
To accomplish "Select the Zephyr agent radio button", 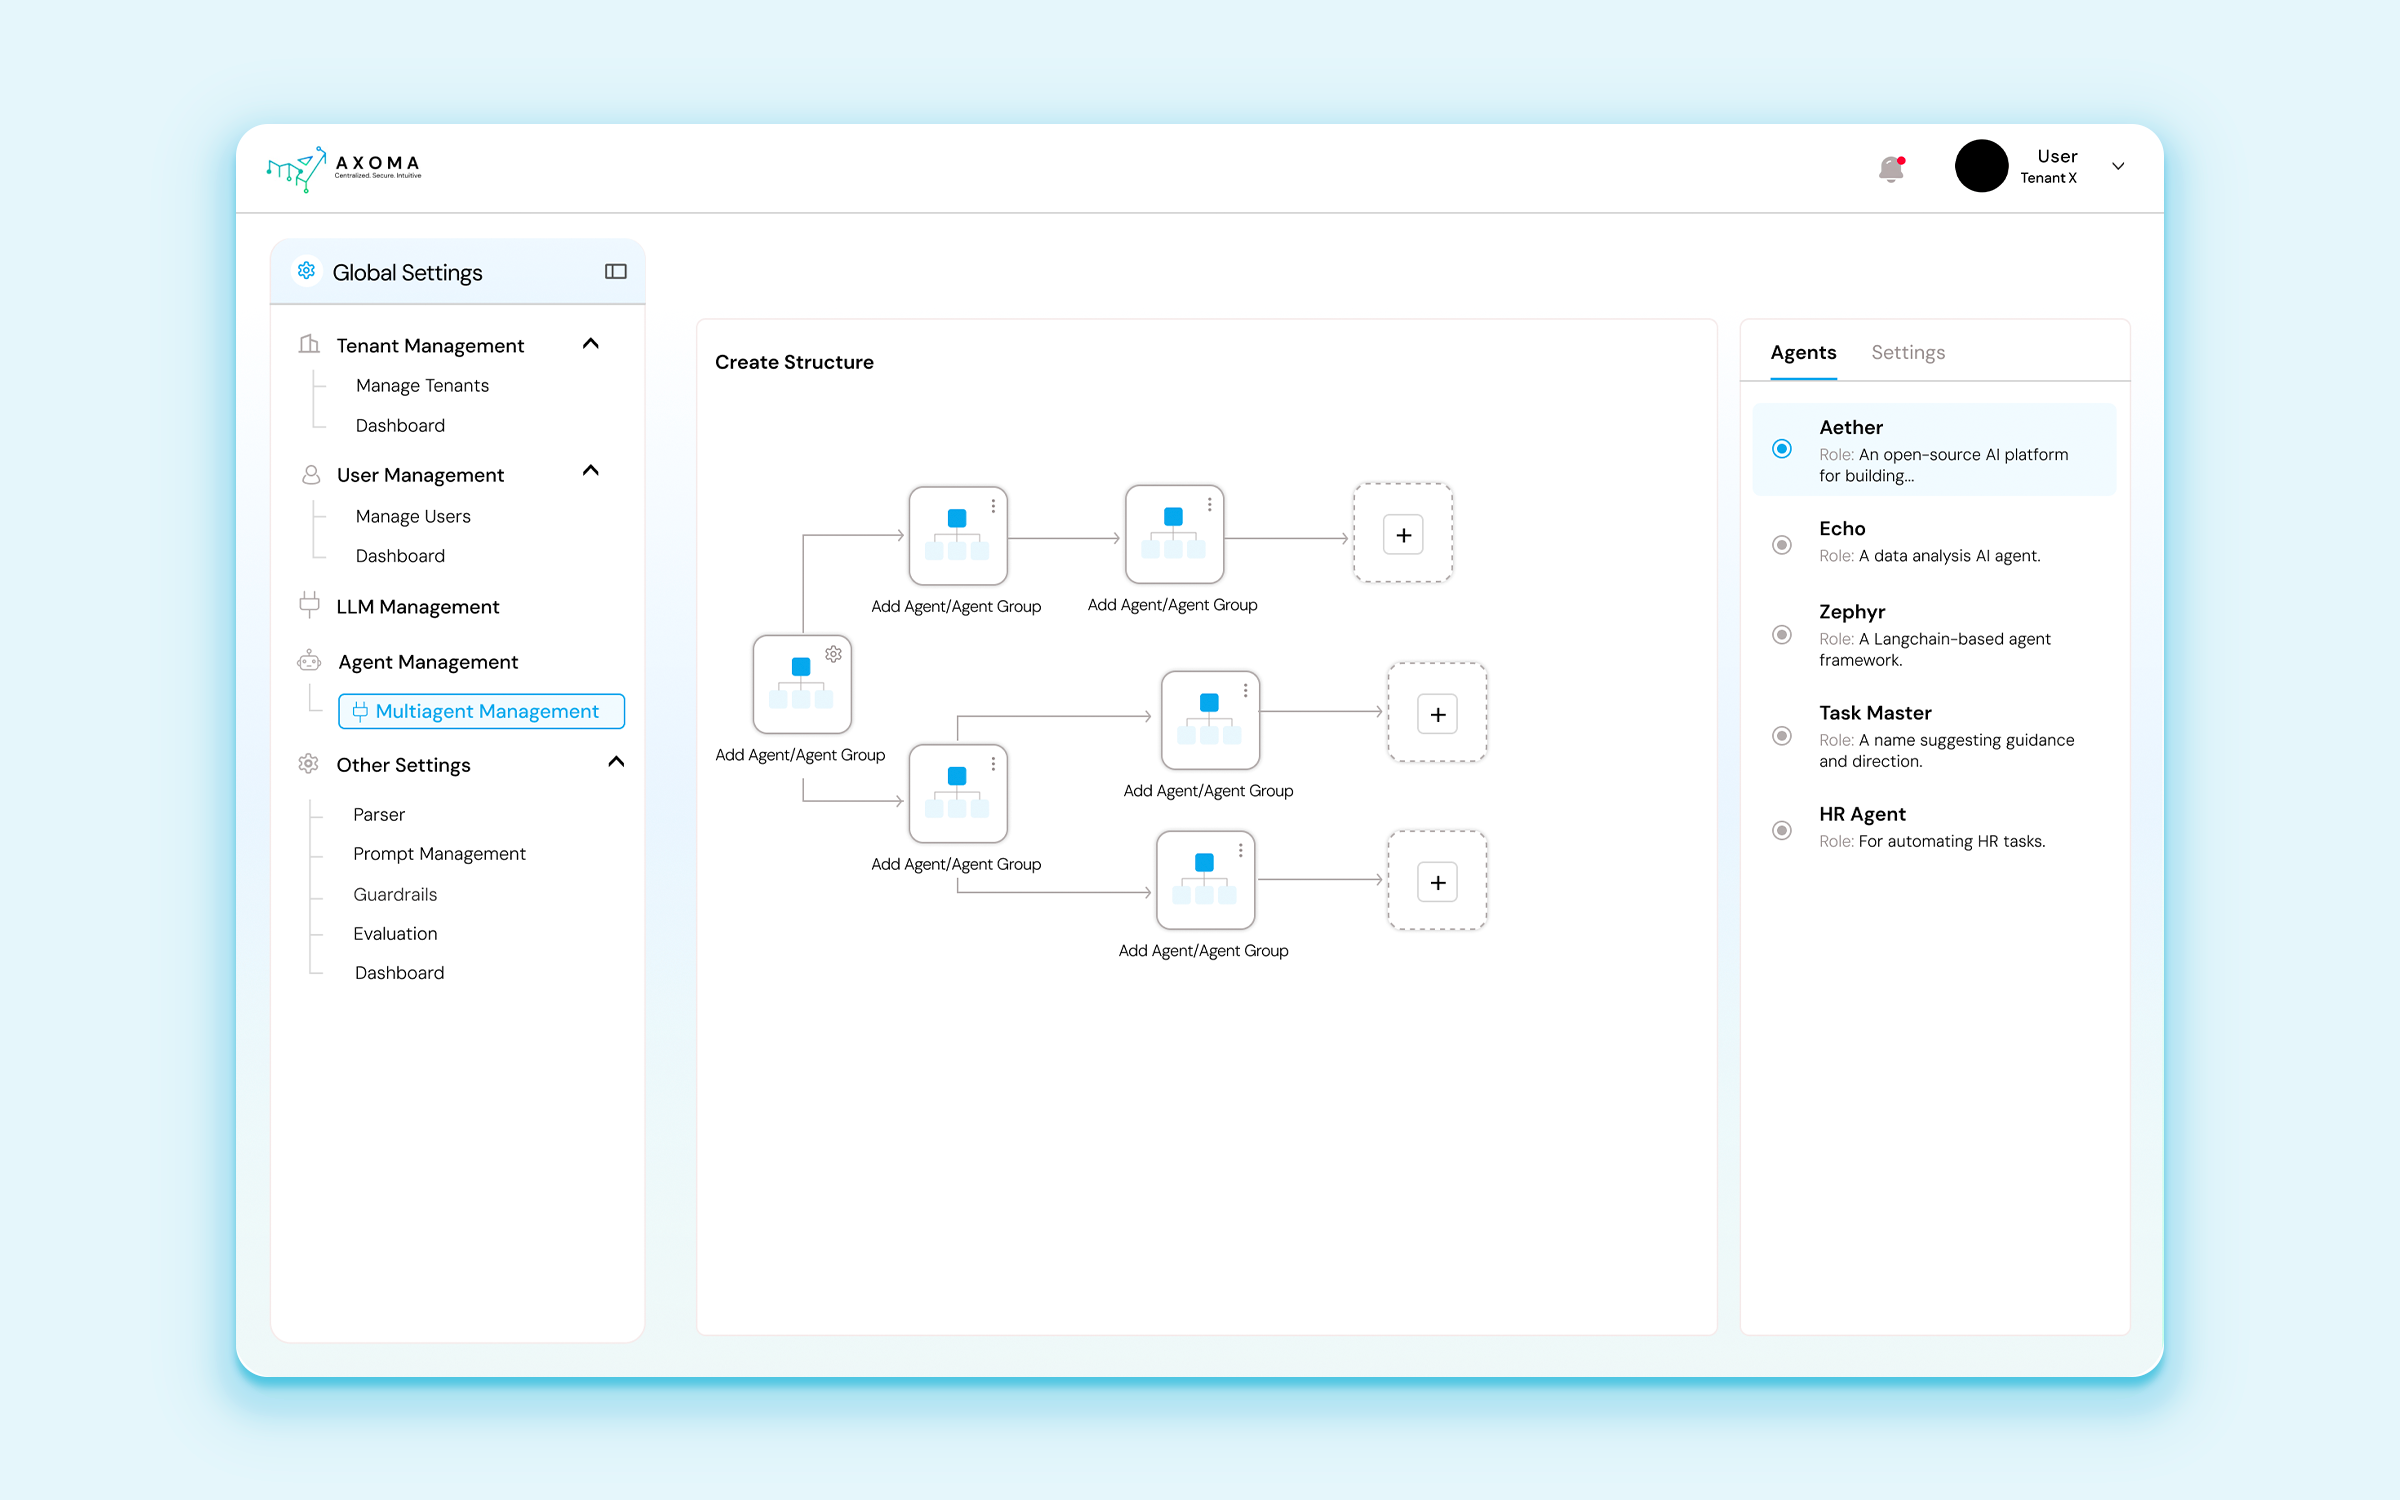I will (1781, 635).
